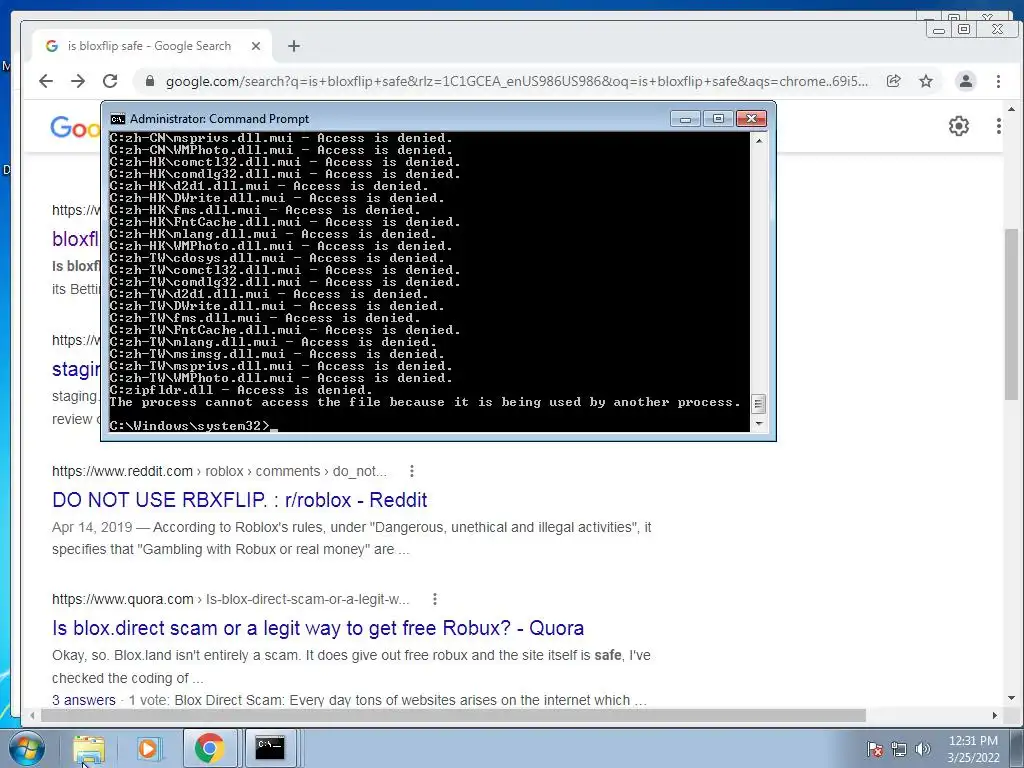Open Chrome three-dot menu
Image resolution: width=1024 pixels, height=768 pixels.
[x=998, y=81]
